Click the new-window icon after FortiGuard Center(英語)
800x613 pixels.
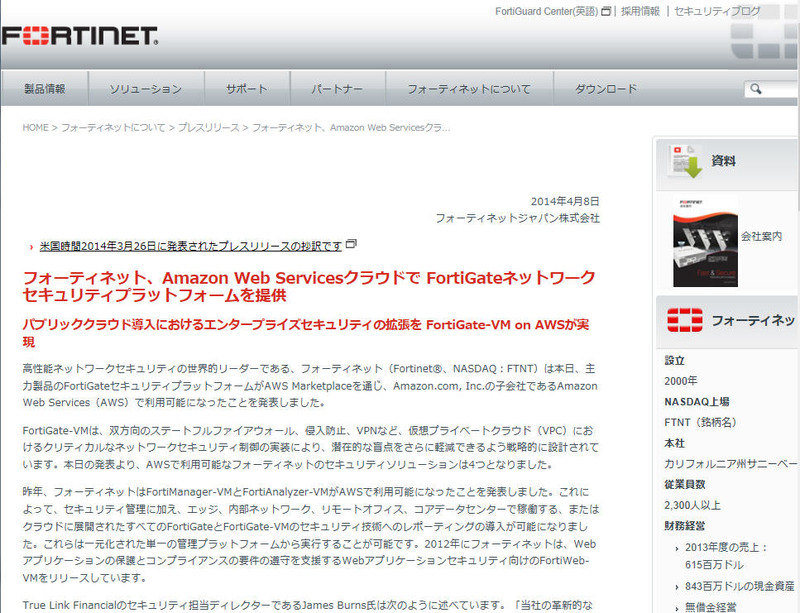[x=606, y=12]
